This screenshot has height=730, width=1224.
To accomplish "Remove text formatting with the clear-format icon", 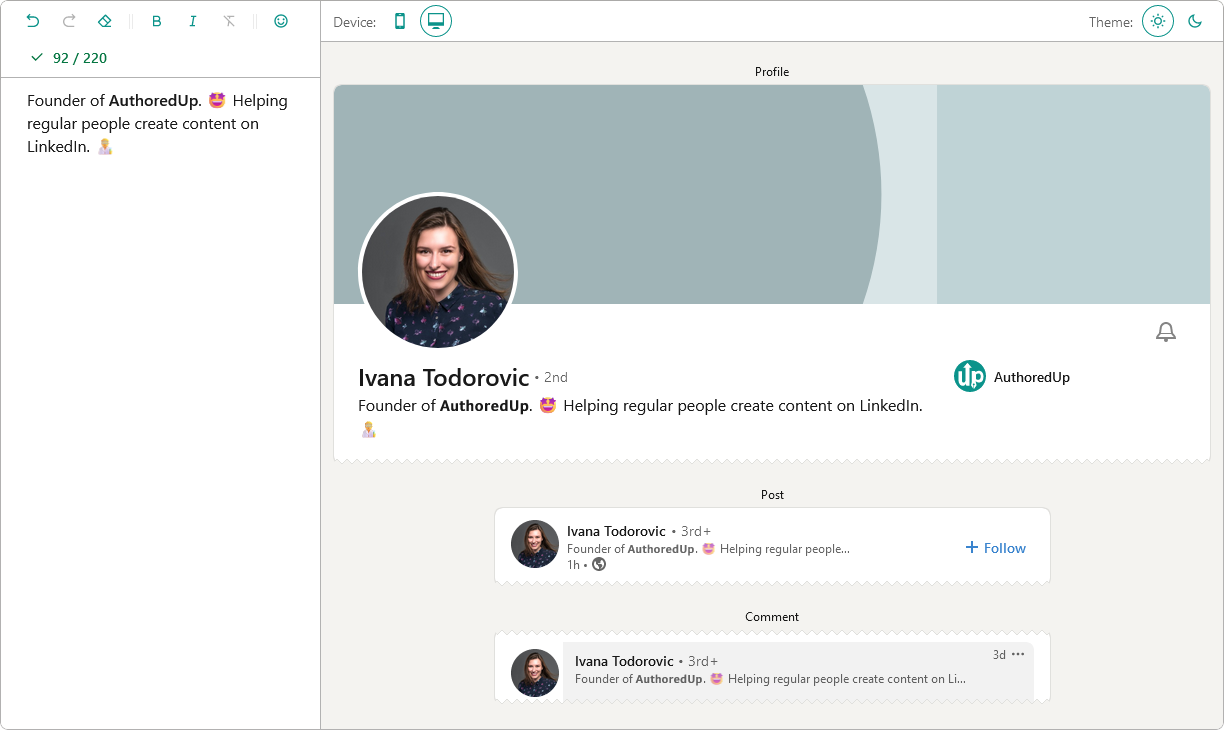I will tap(229, 20).
